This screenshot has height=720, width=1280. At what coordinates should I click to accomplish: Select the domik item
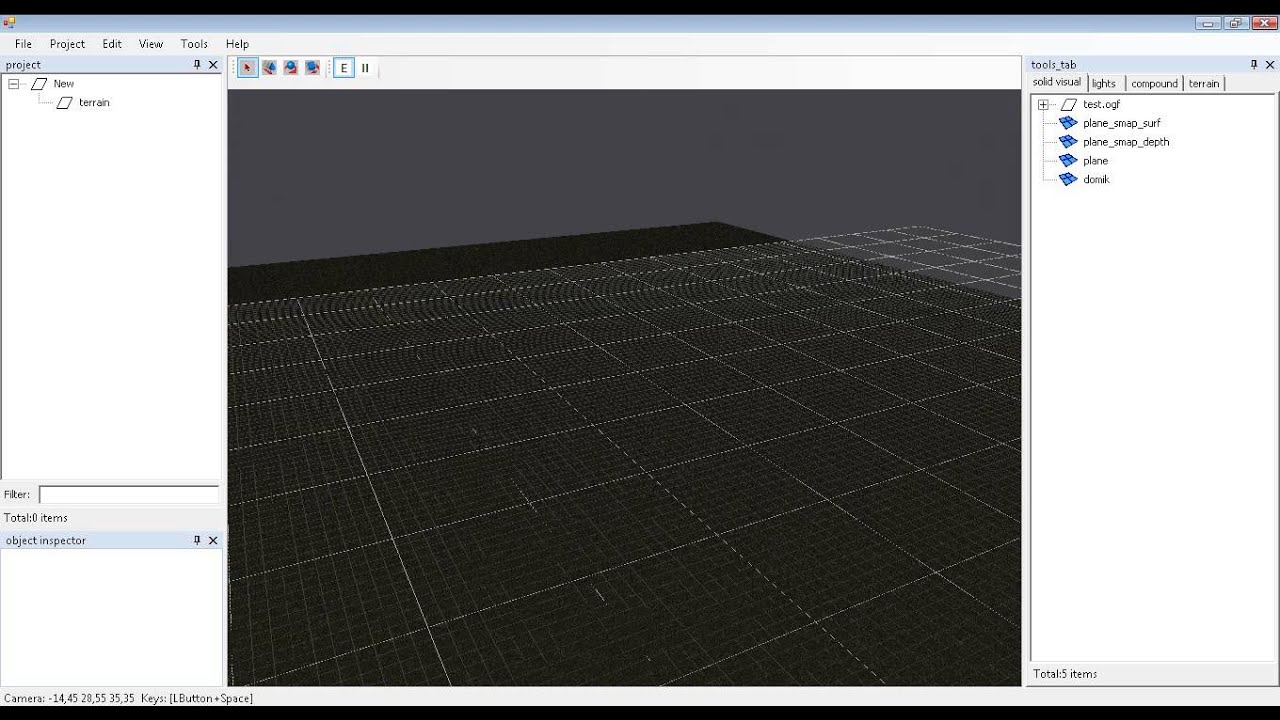point(1096,180)
